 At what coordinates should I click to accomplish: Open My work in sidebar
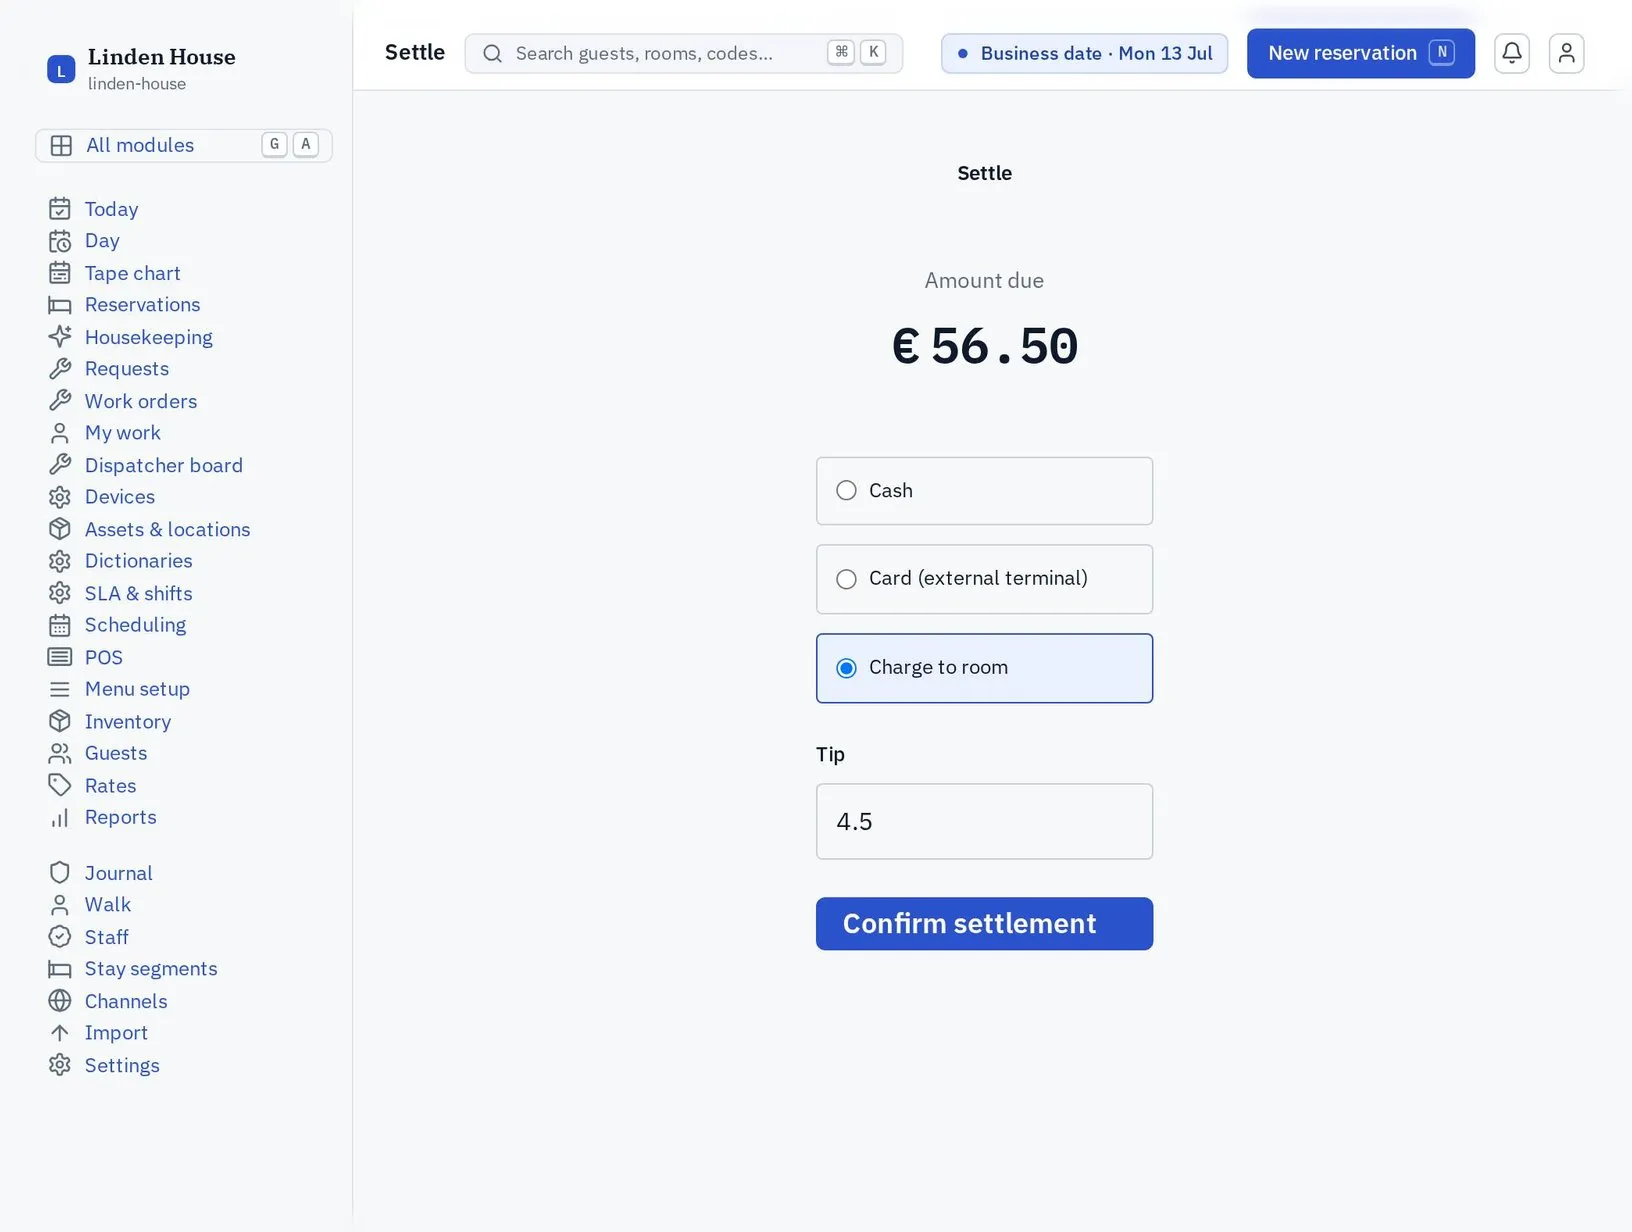123,433
